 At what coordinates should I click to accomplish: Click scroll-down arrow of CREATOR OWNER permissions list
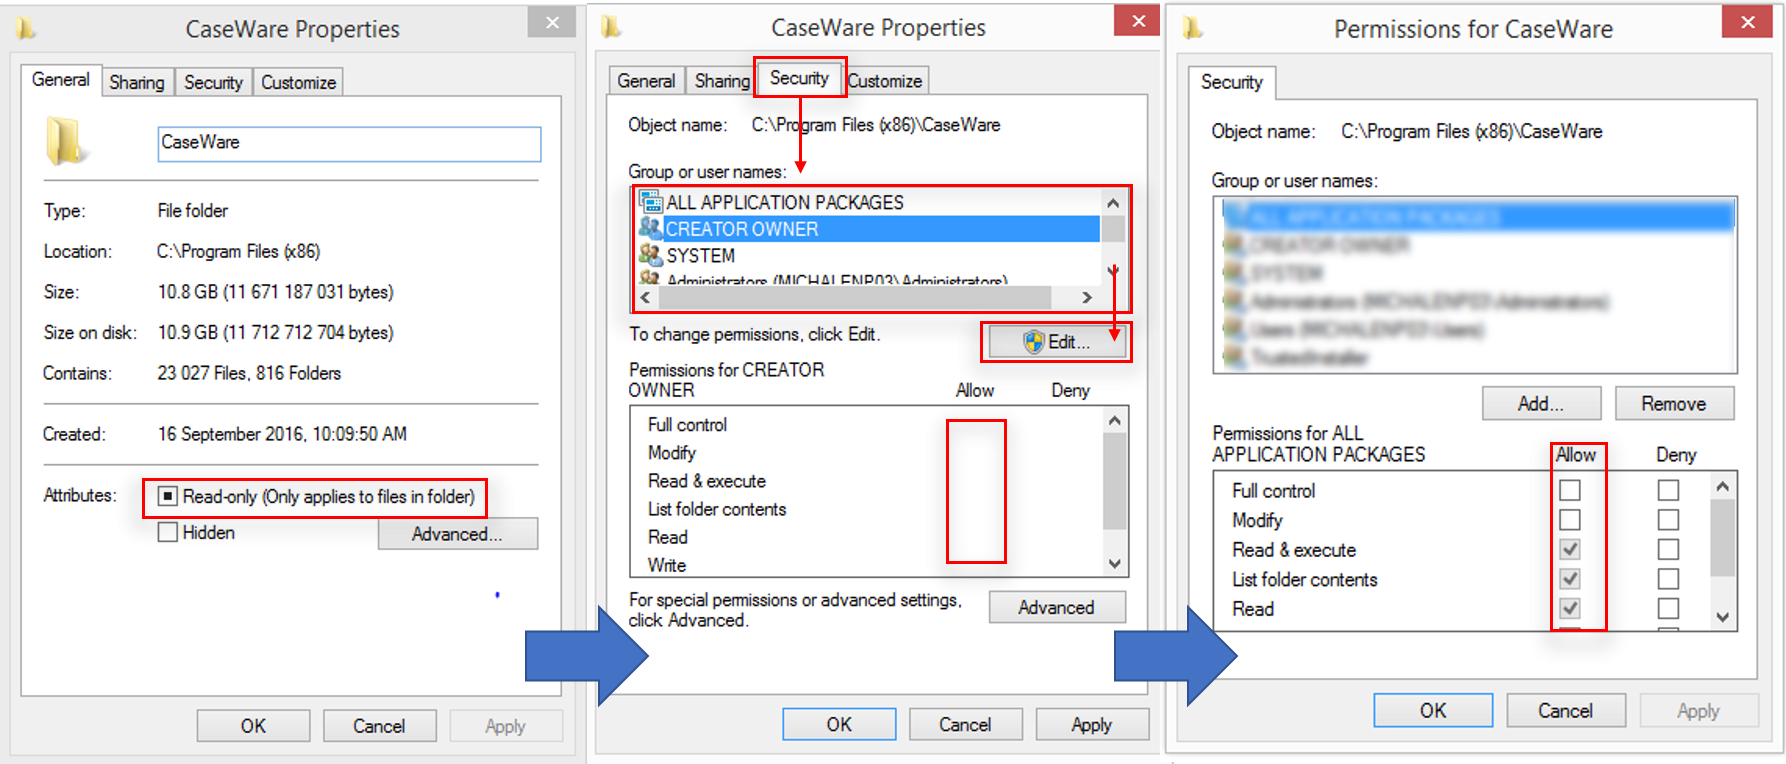[x=1115, y=563]
